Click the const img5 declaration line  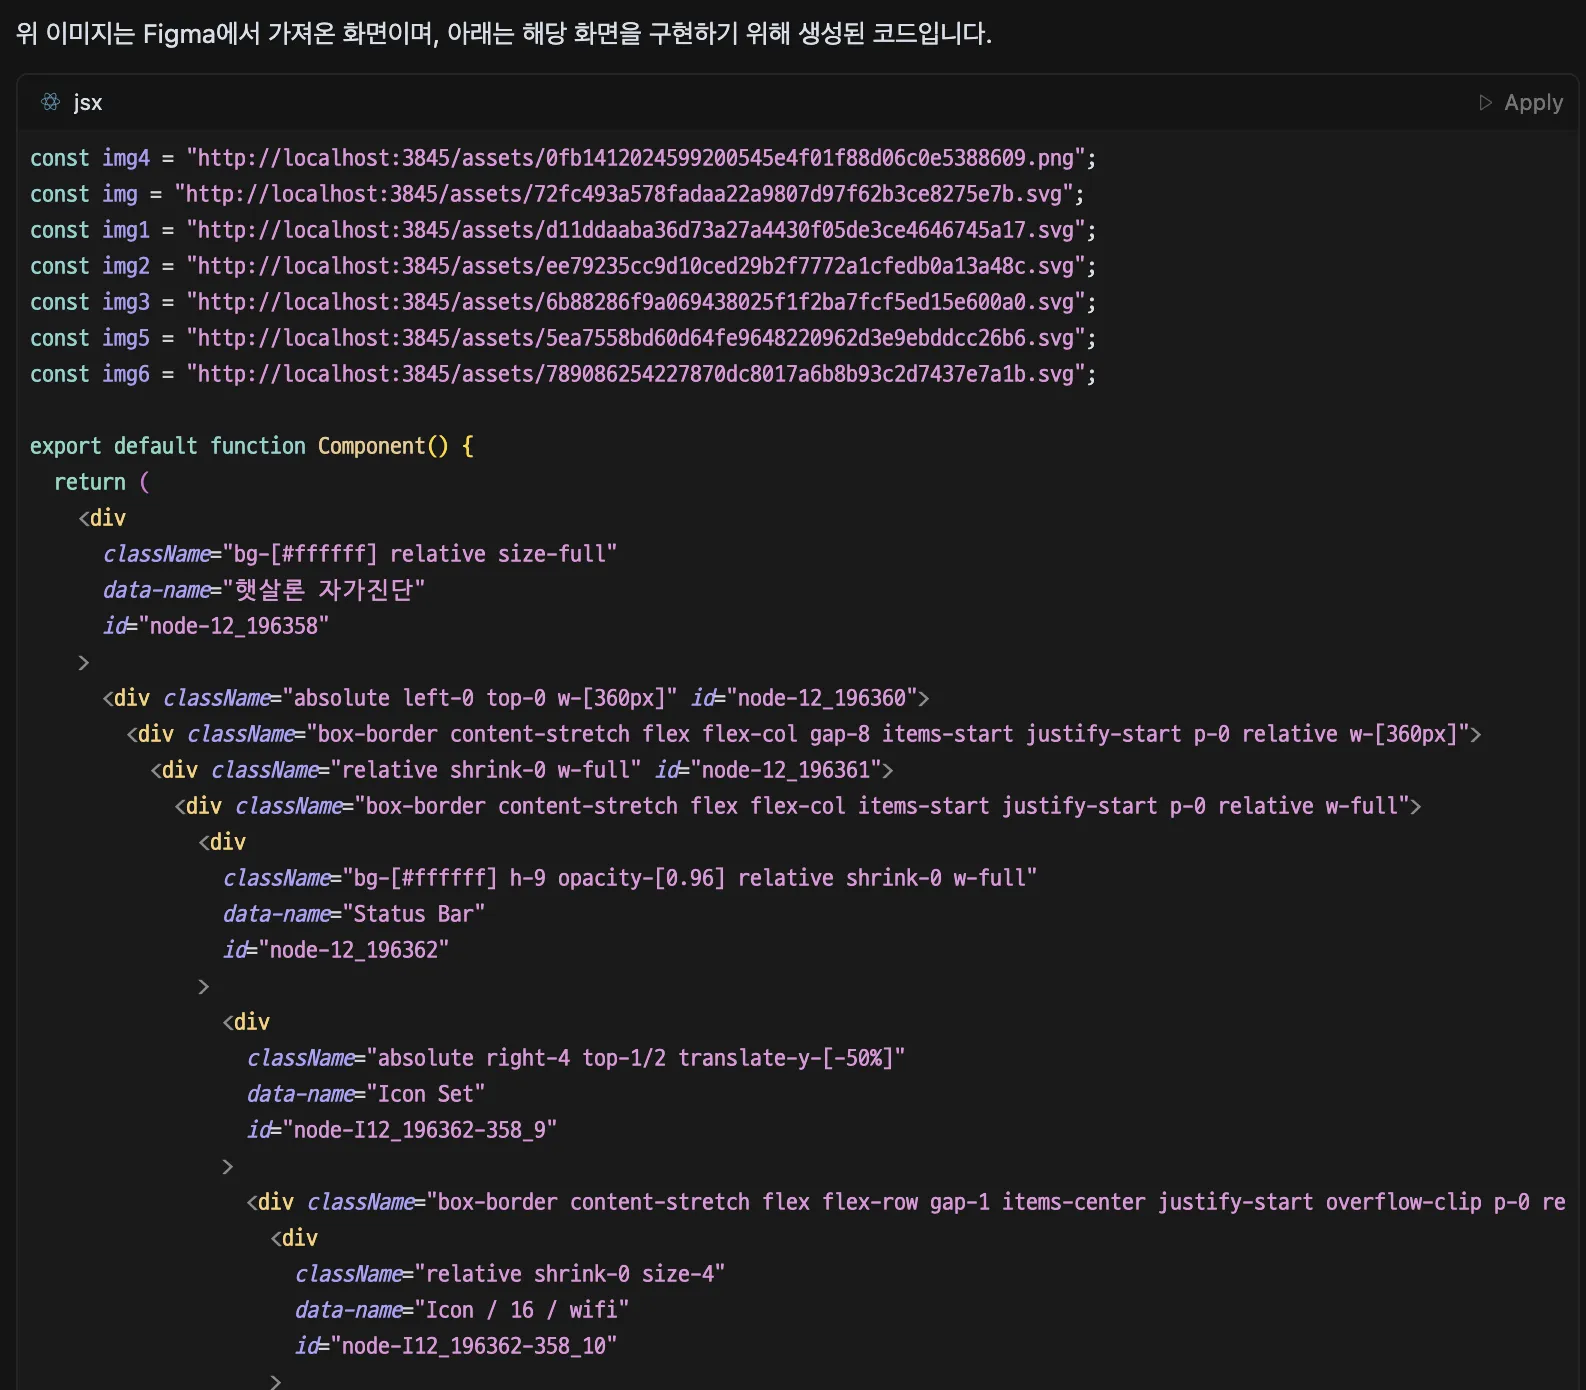[563, 338]
